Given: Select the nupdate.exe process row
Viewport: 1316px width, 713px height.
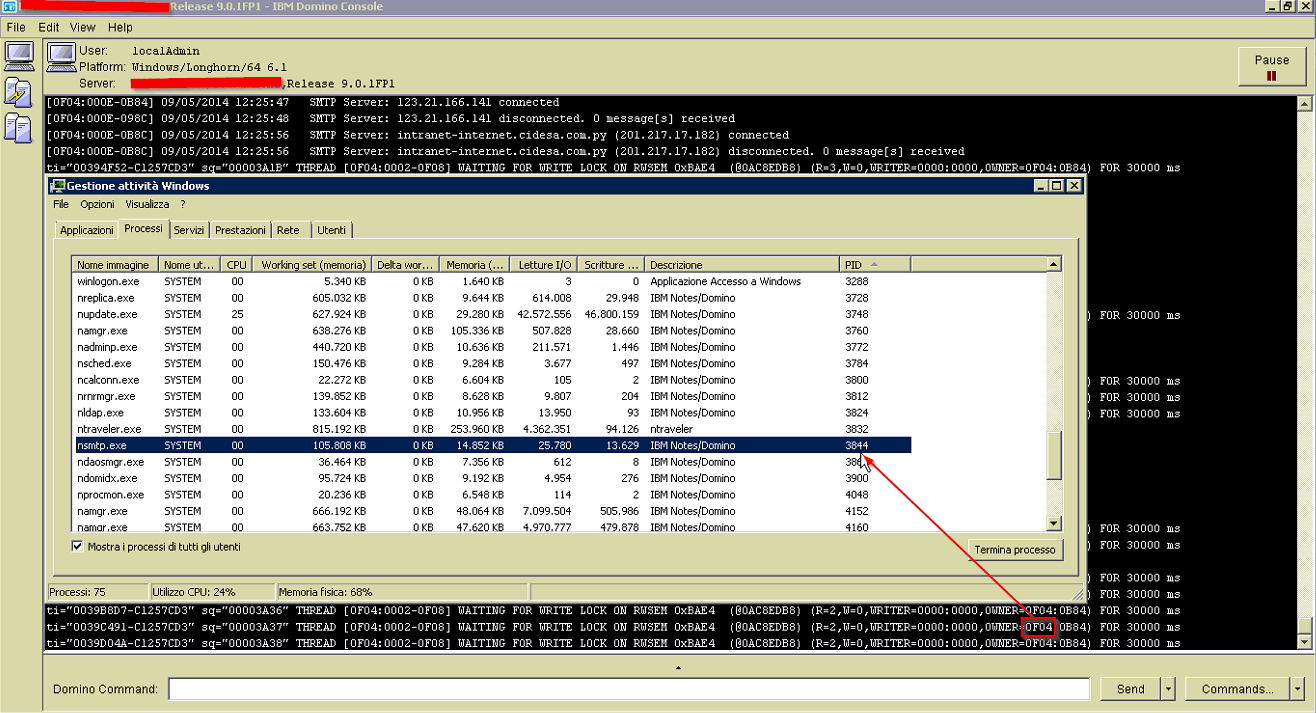Looking at the screenshot, I should pyautogui.click(x=491, y=314).
